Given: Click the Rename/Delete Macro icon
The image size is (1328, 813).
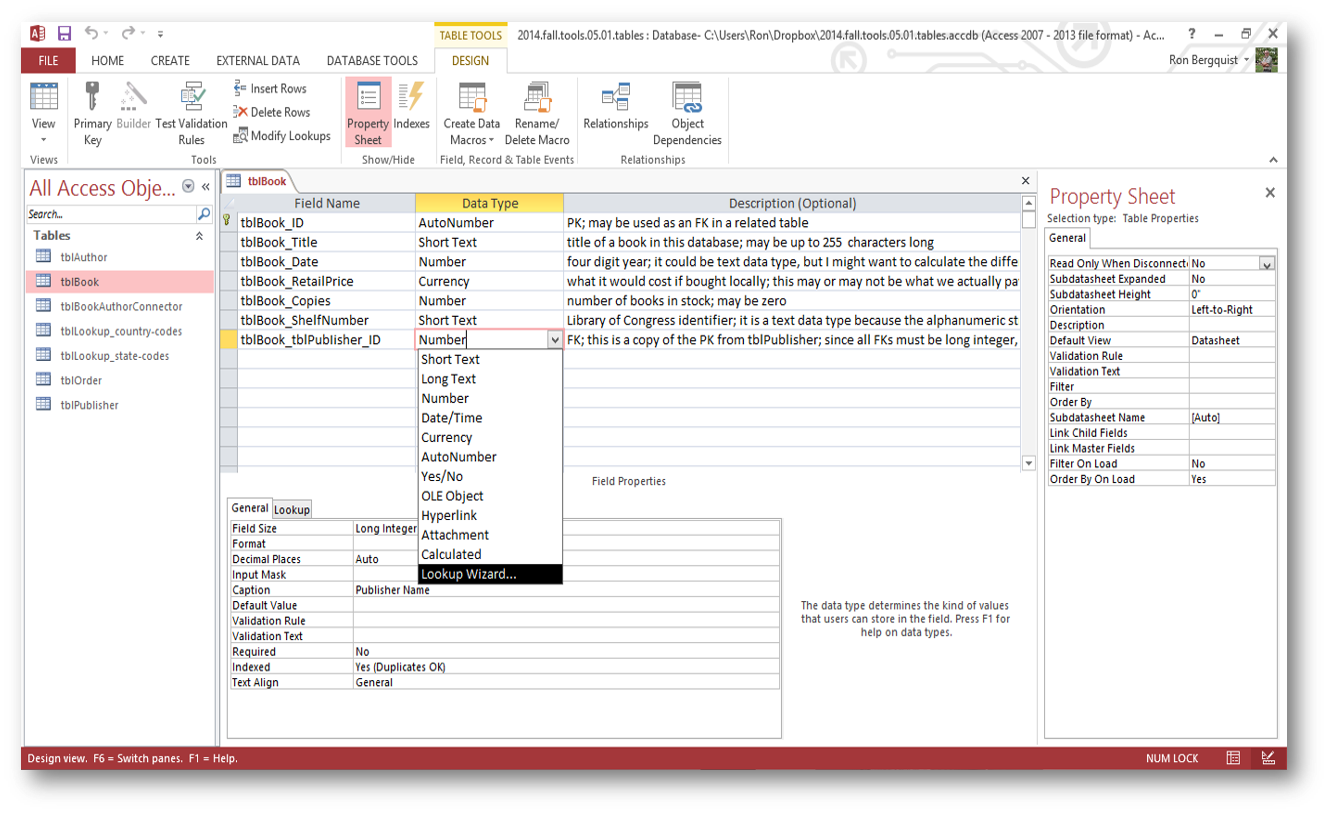Looking at the screenshot, I should click(x=537, y=99).
